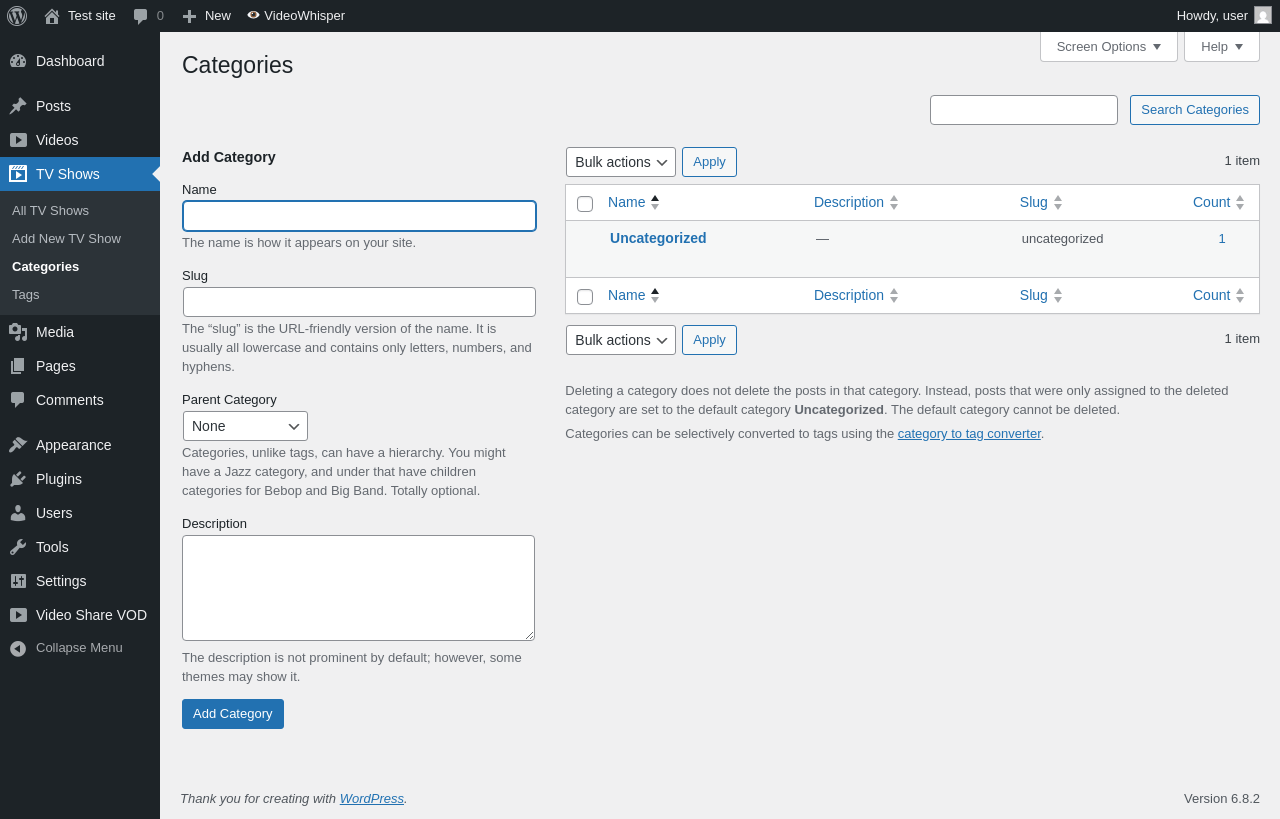Open the Parent Category dropdown
Image resolution: width=1280 pixels, height=819 pixels.
(x=245, y=426)
